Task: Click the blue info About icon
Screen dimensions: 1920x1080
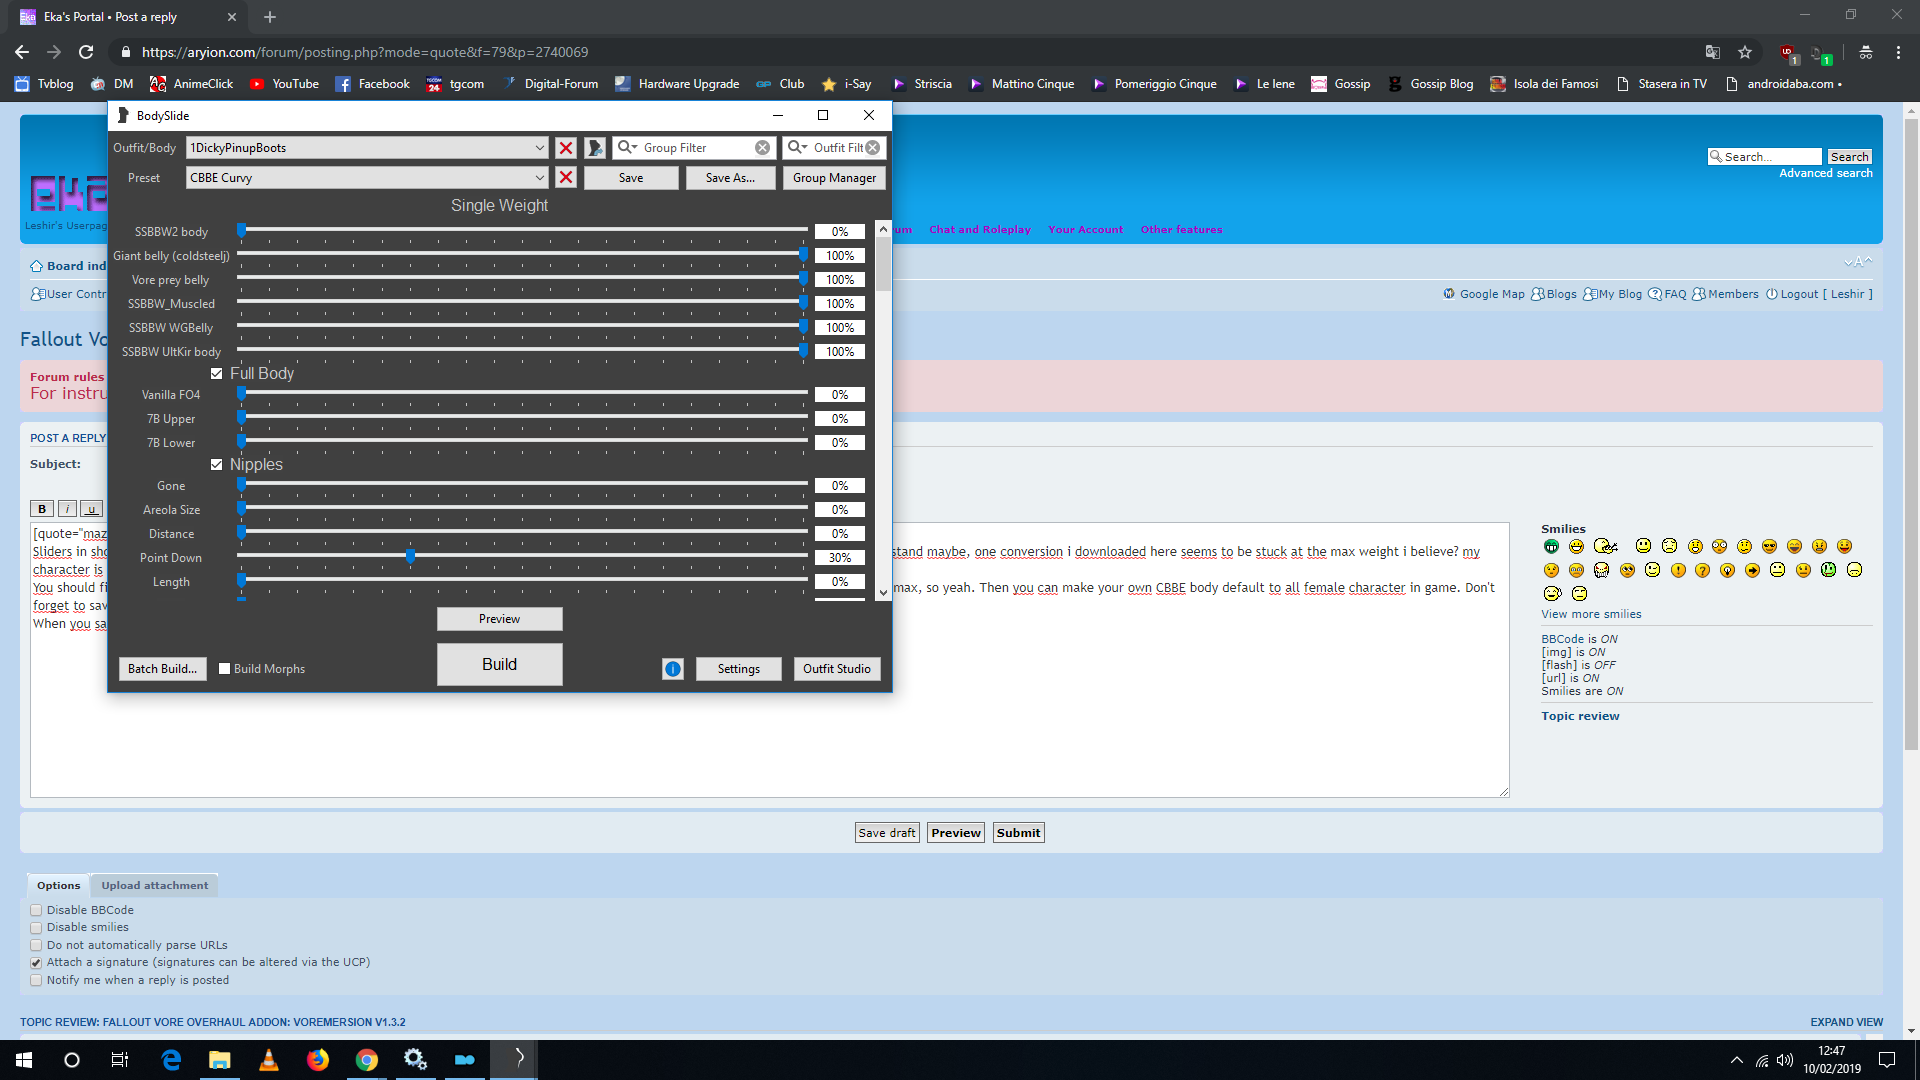Action: (x=673, y=669)
